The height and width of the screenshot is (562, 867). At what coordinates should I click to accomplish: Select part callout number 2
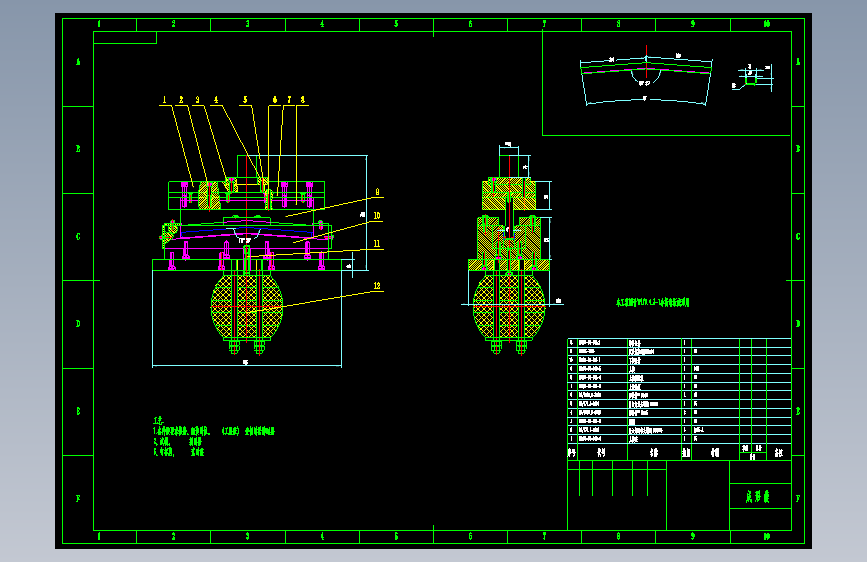tap(181, 100)
